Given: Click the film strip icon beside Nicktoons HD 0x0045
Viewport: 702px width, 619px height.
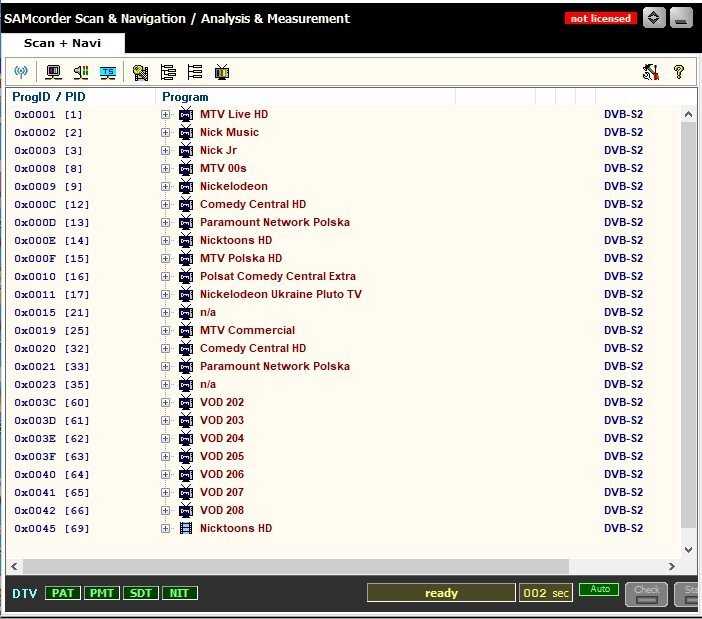Looking at the screenshot, I should coord(186,528).
